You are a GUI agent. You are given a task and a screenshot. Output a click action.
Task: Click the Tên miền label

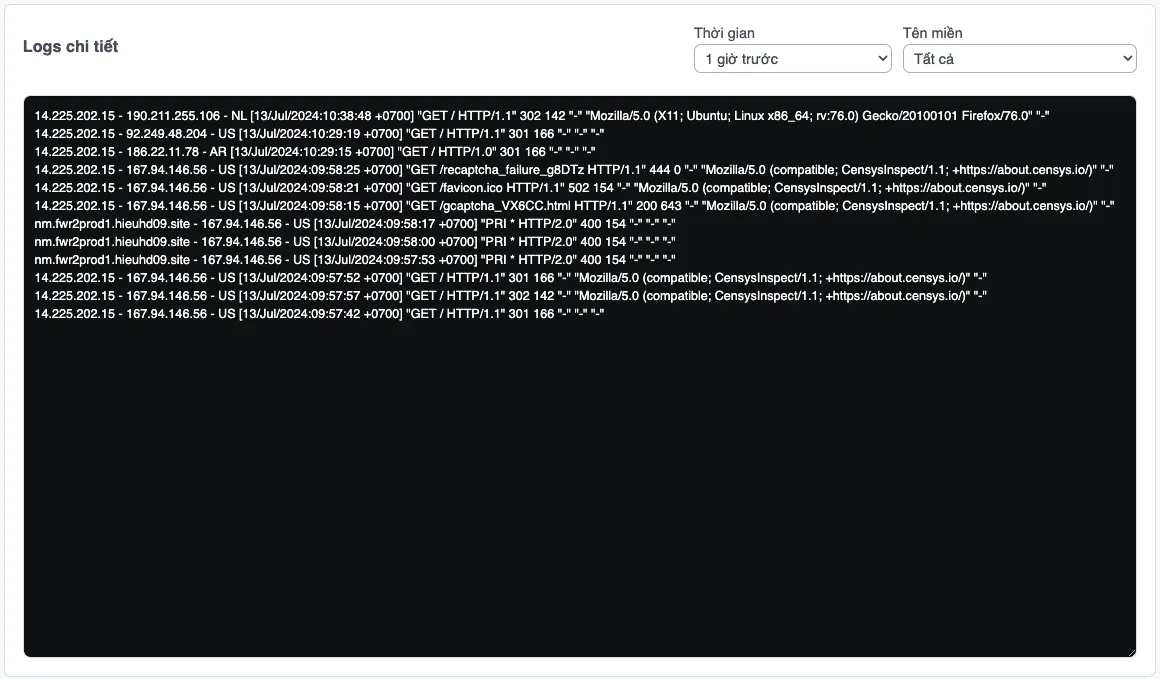932,33
